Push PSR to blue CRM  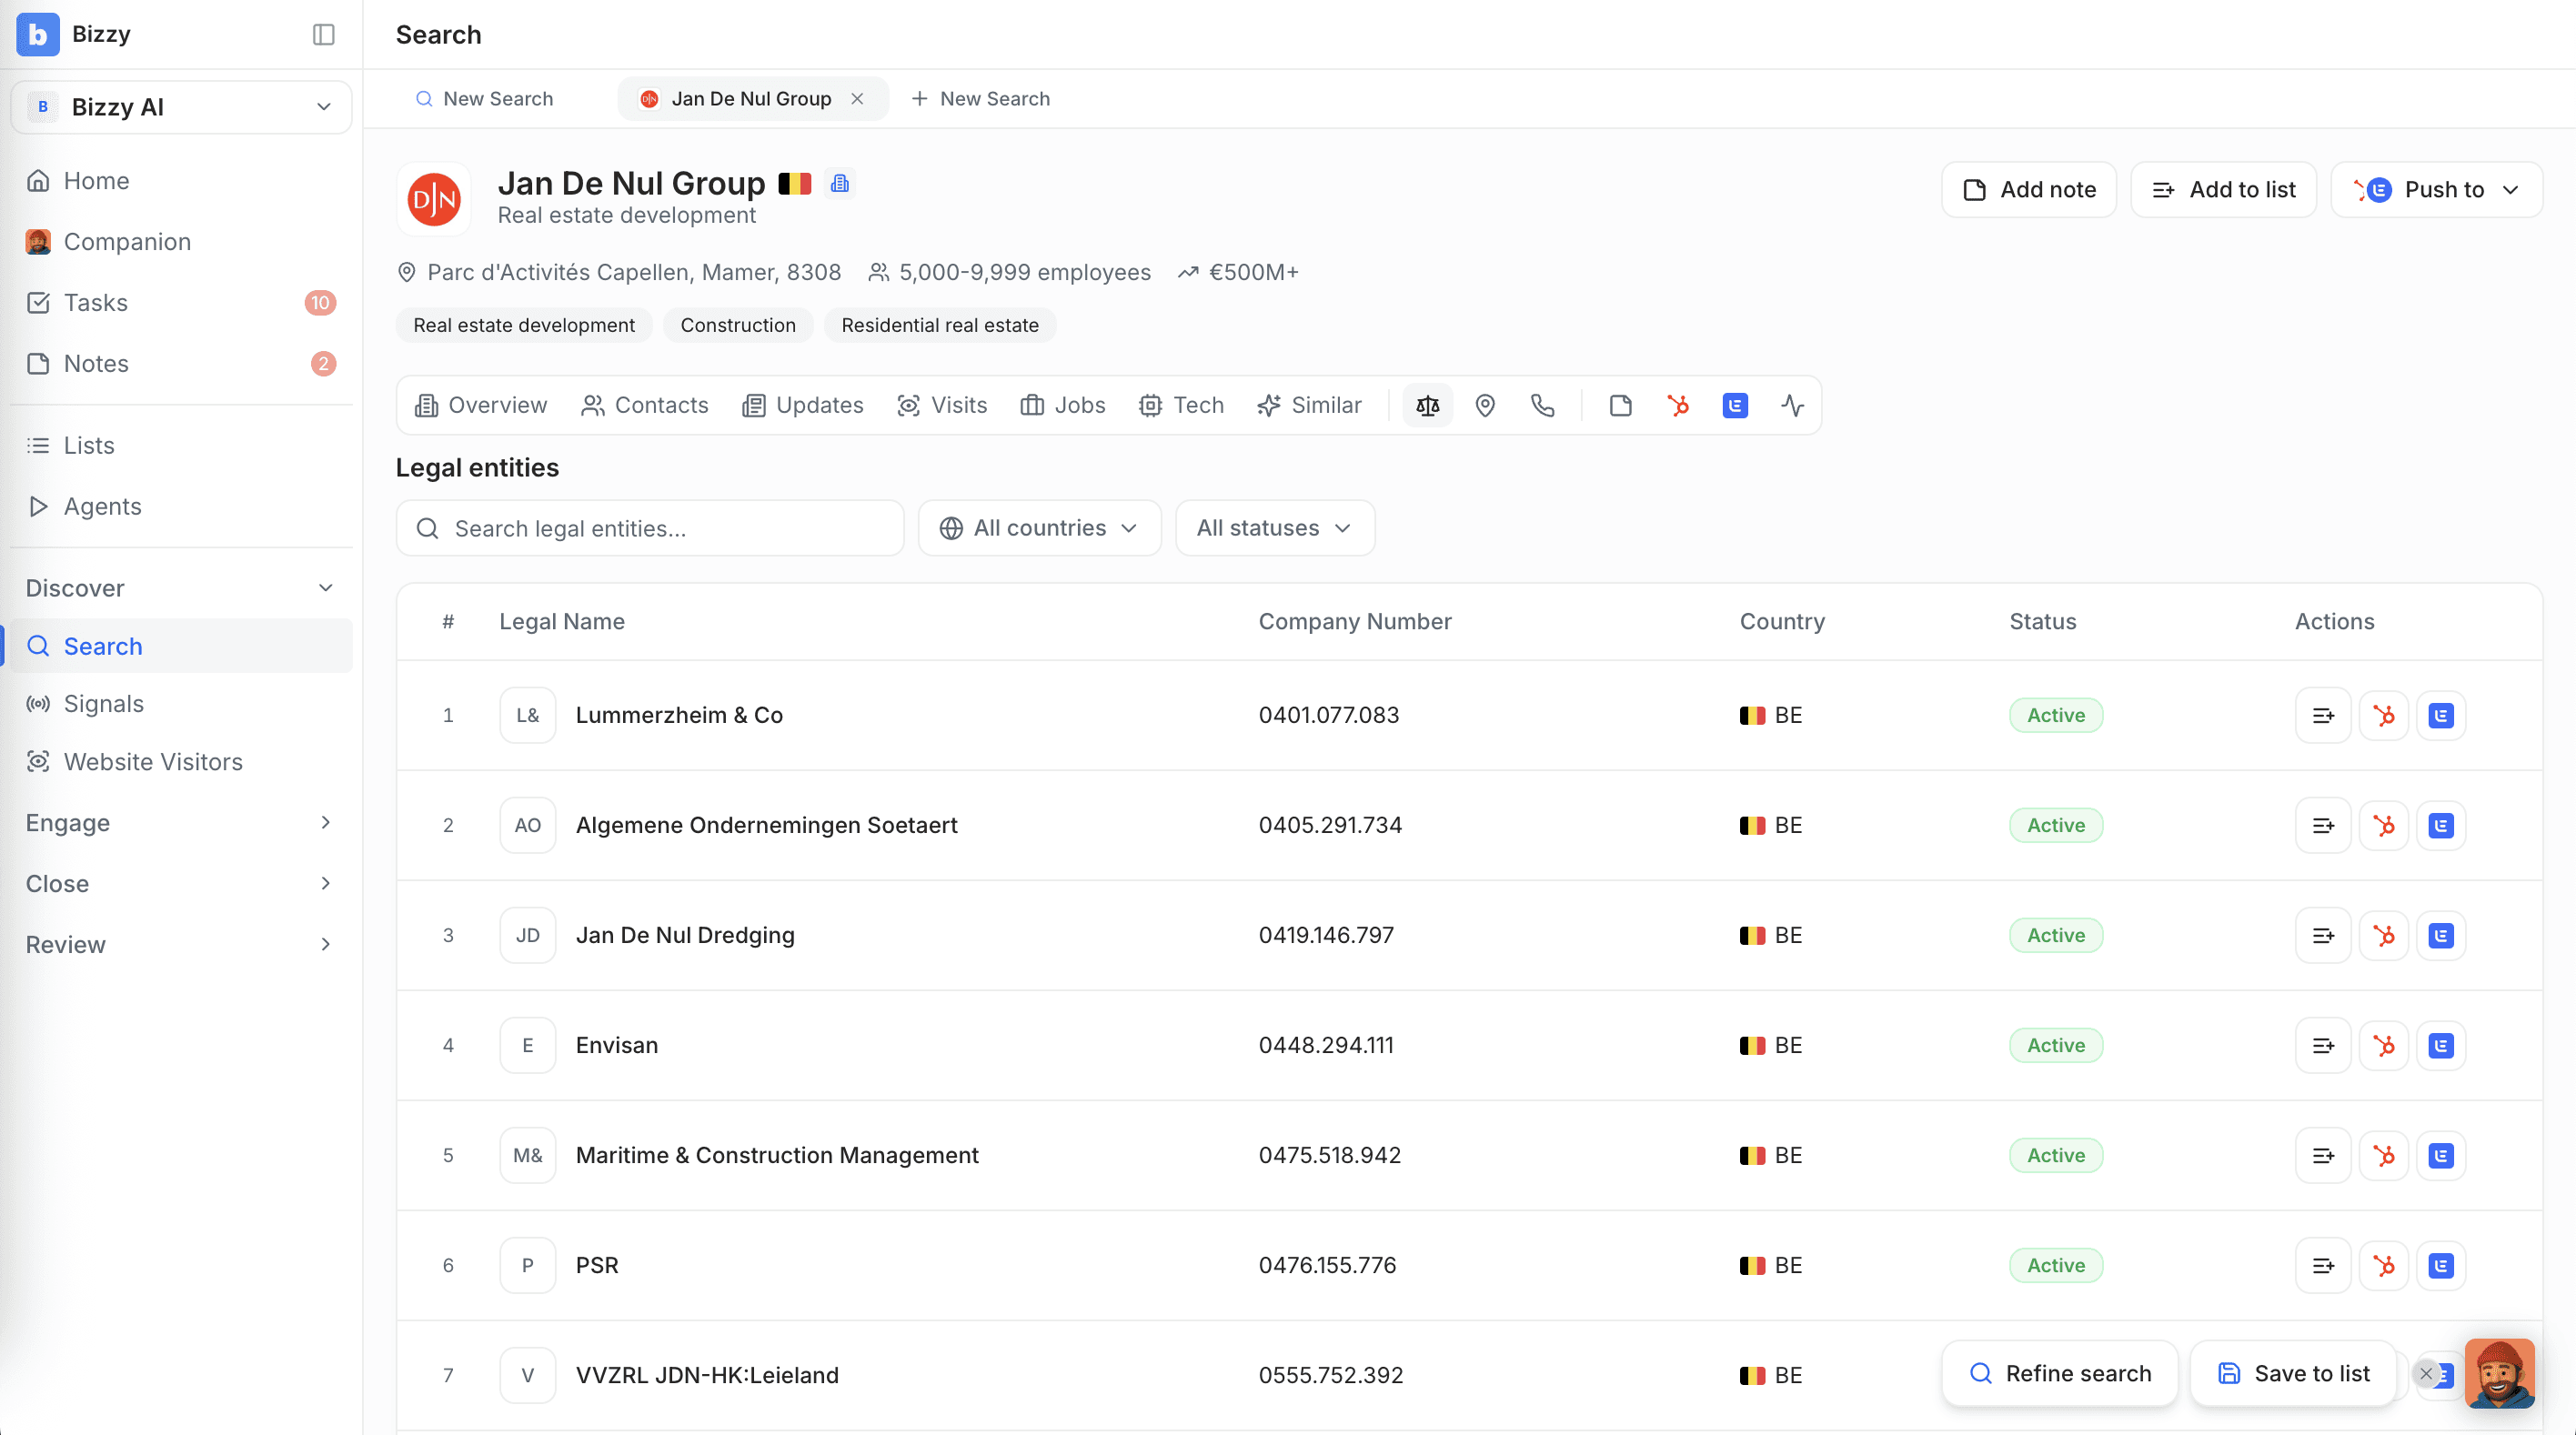pyautogui.click(x=2441, y=1265)
